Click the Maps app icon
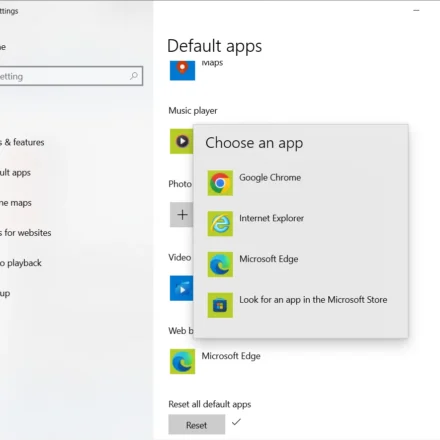 pos(182,70)
